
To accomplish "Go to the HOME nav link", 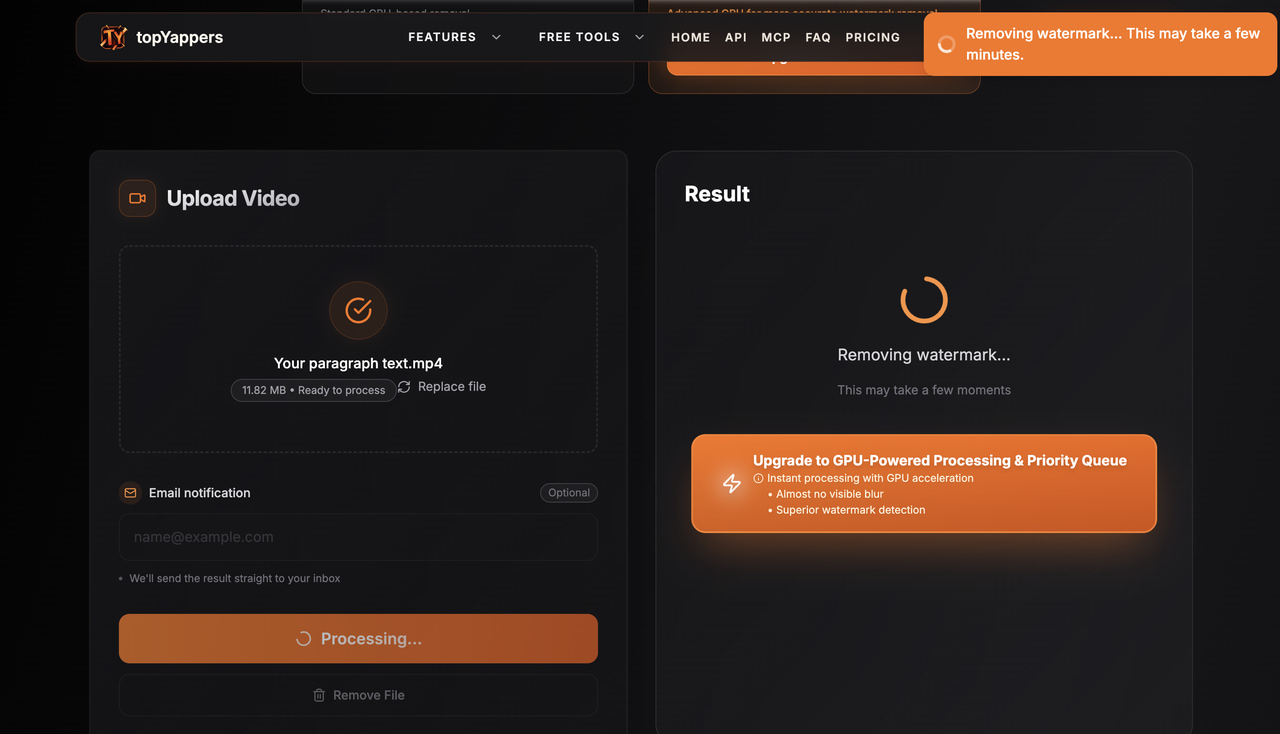I will (x=691, y=37).
